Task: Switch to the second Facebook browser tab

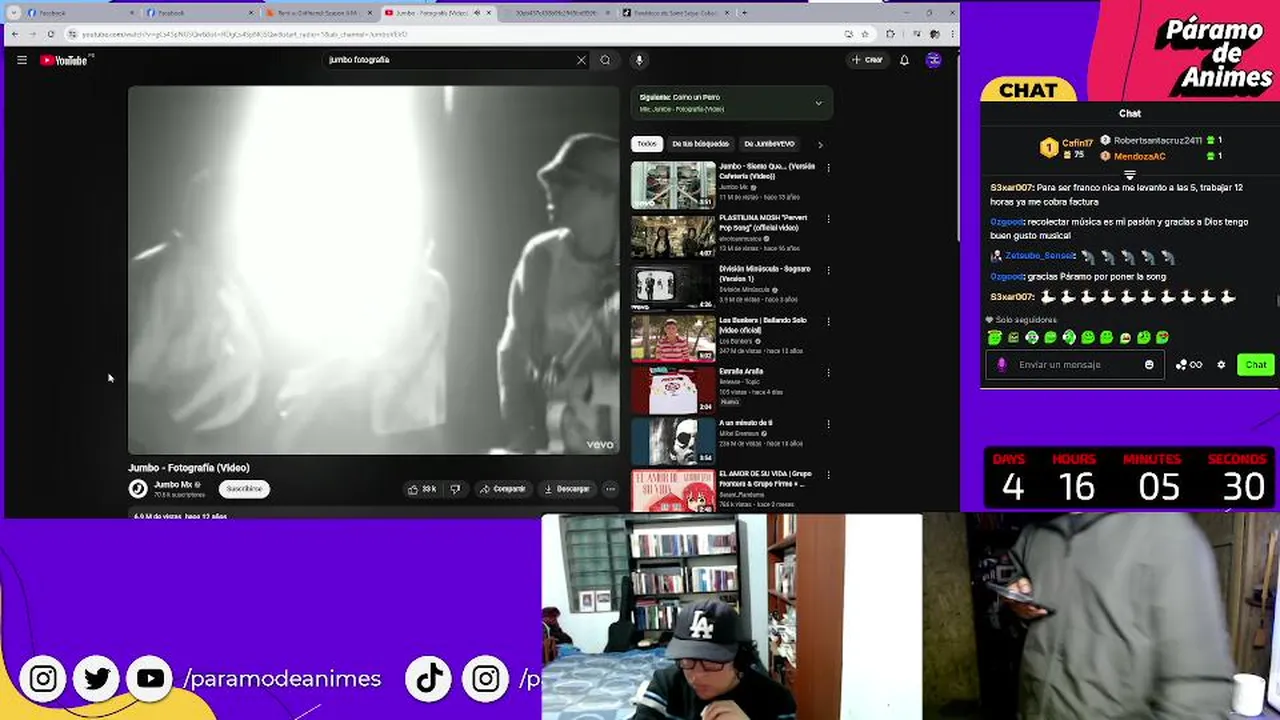Action: [x=198, y=13]
